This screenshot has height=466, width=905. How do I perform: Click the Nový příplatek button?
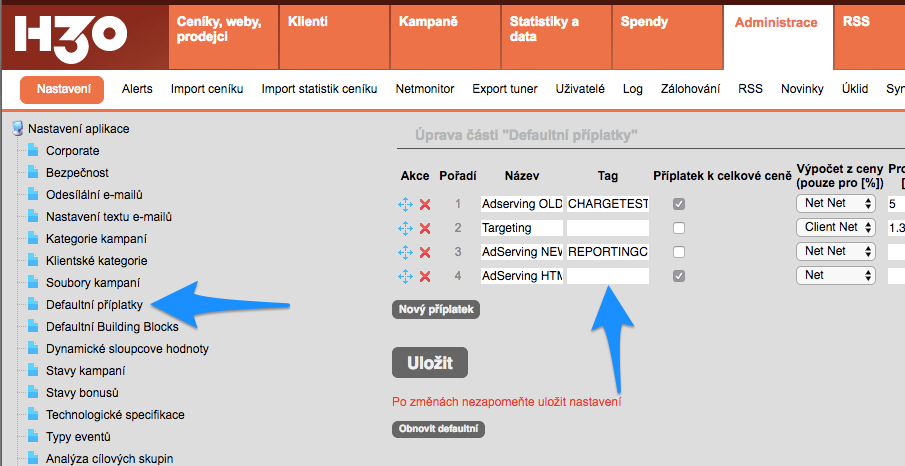click(x=436, y=309)
